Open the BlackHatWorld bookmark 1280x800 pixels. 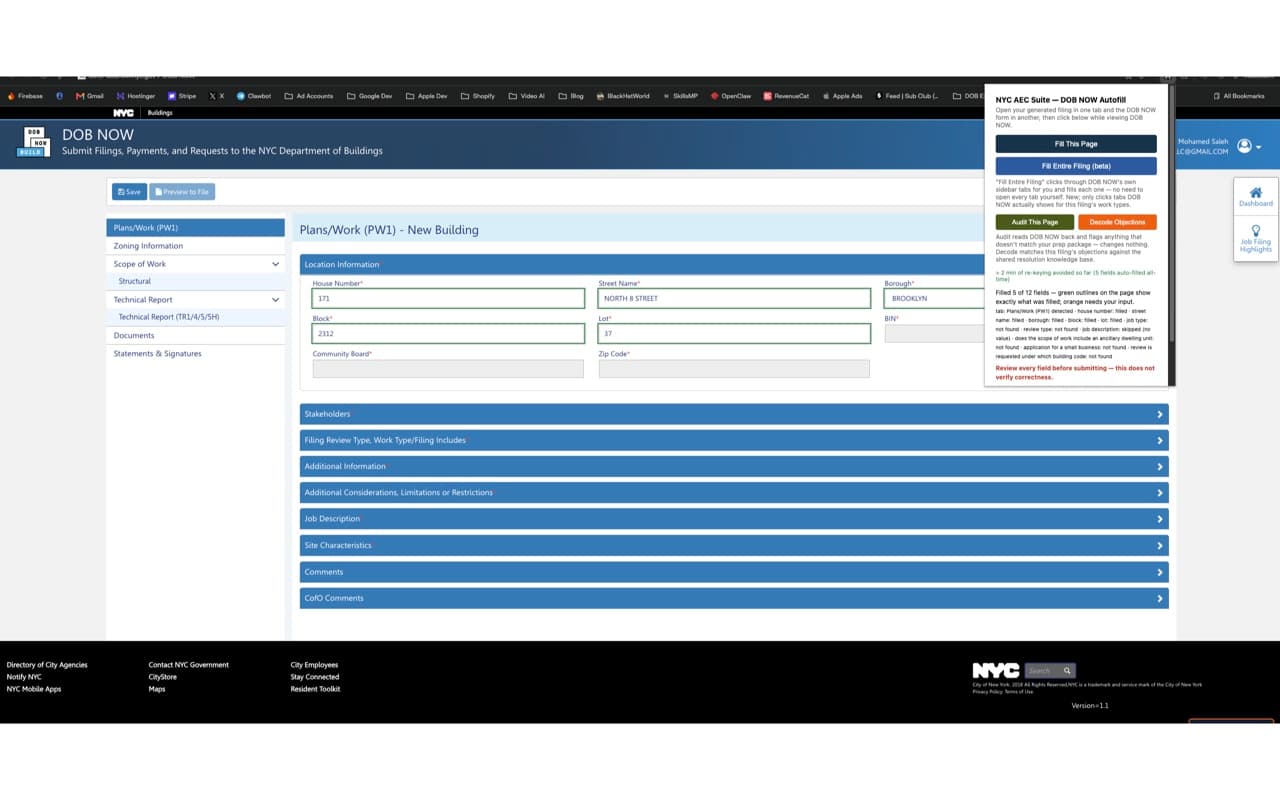click(x=622, y=96)
